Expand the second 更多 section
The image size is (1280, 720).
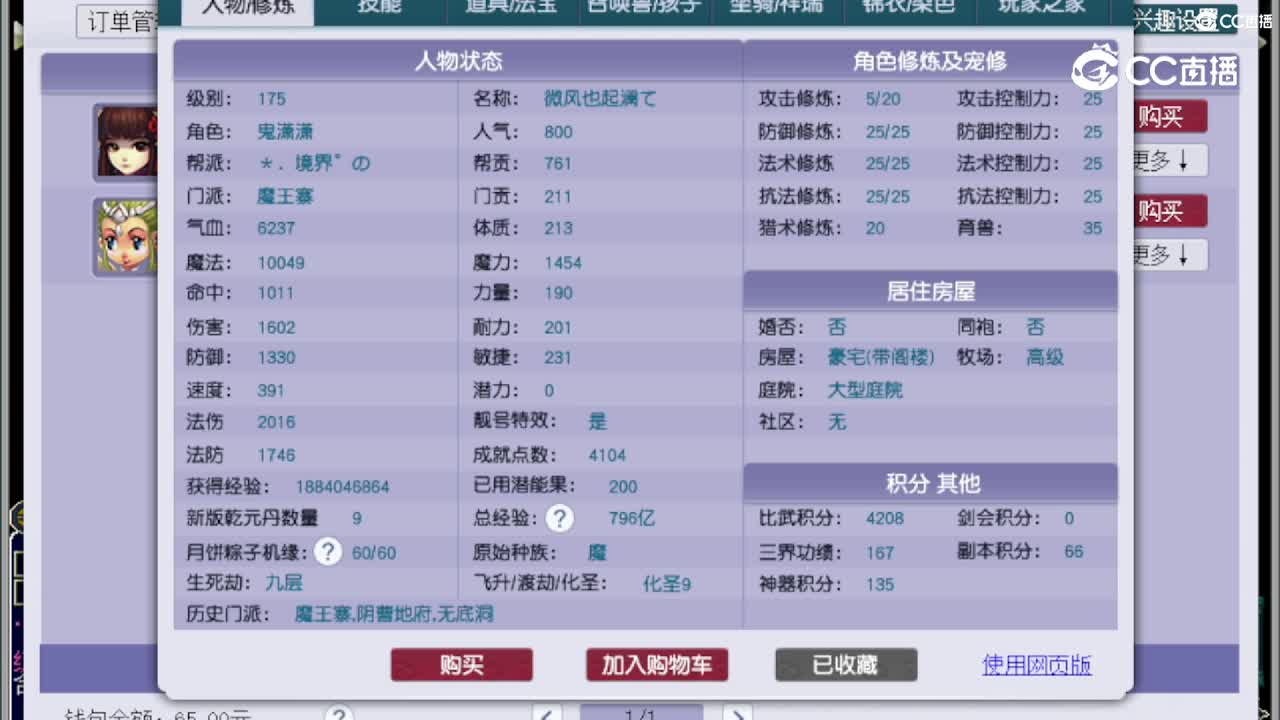(1168, 255)
